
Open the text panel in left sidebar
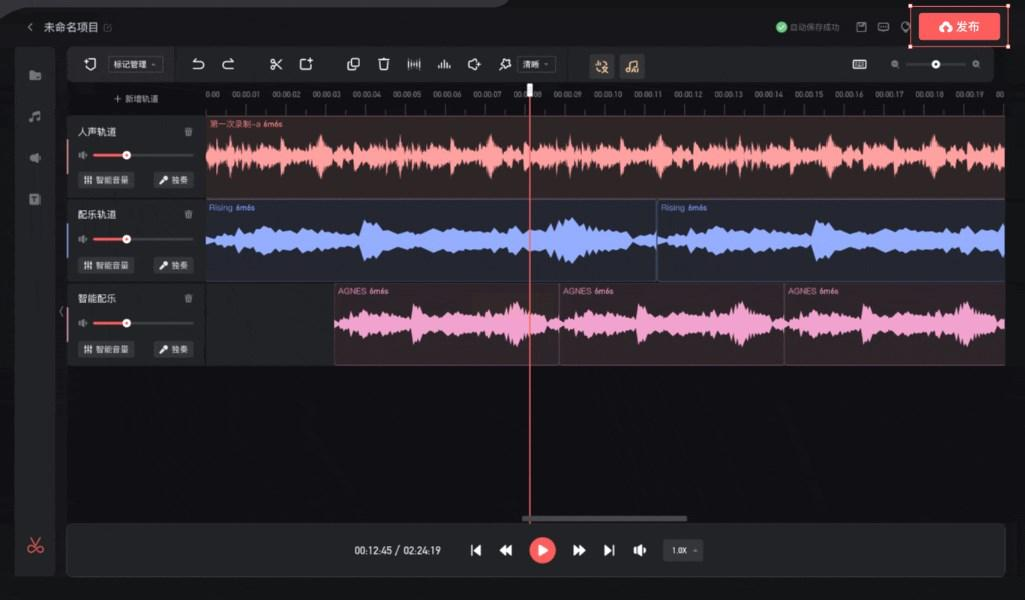coord(35,199)
